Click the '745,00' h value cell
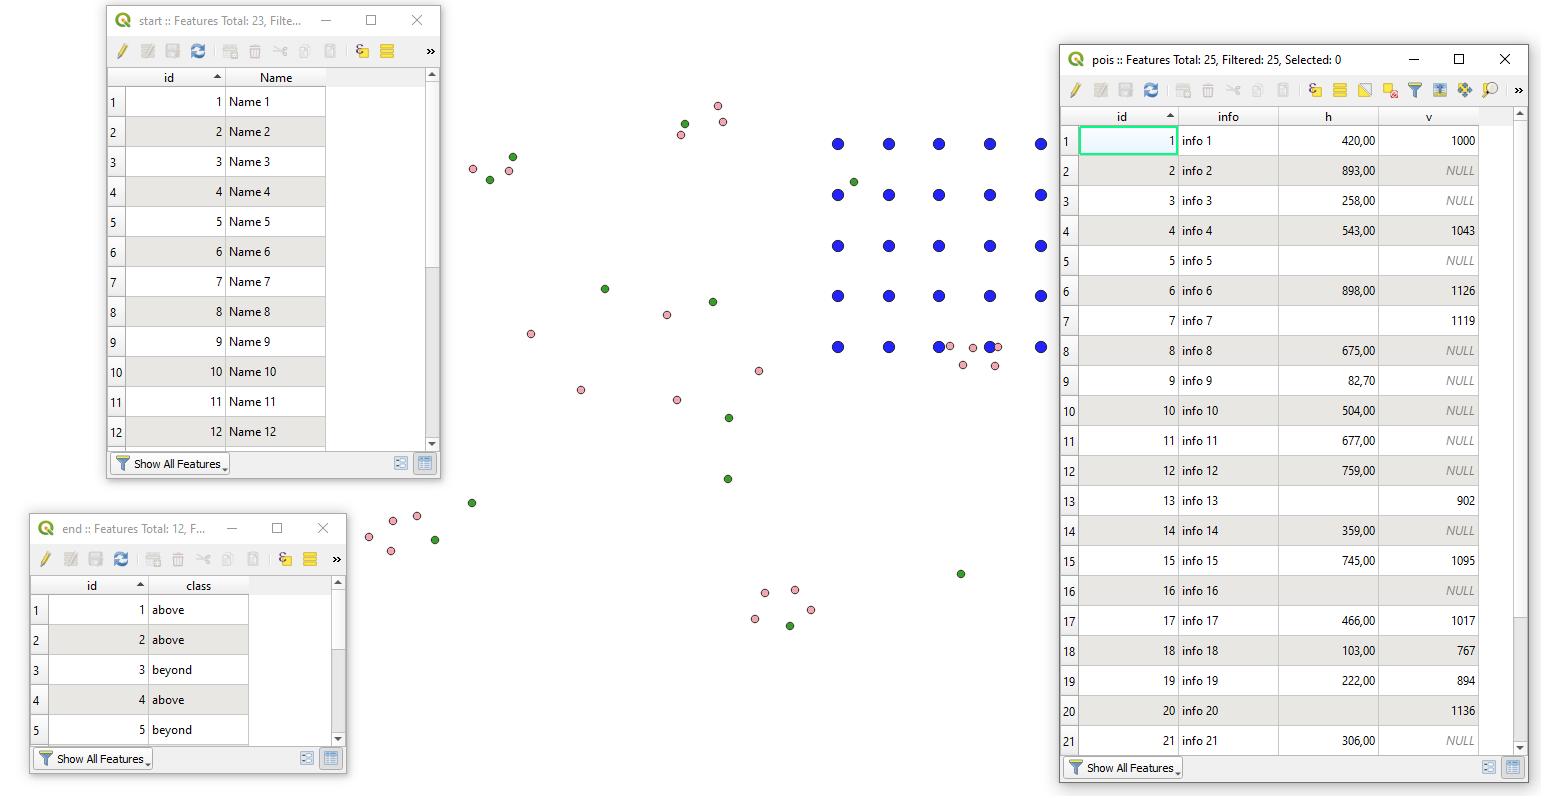Image resolution: width=1541 pixels, height=796 pixels. [x=1328, y=561]
